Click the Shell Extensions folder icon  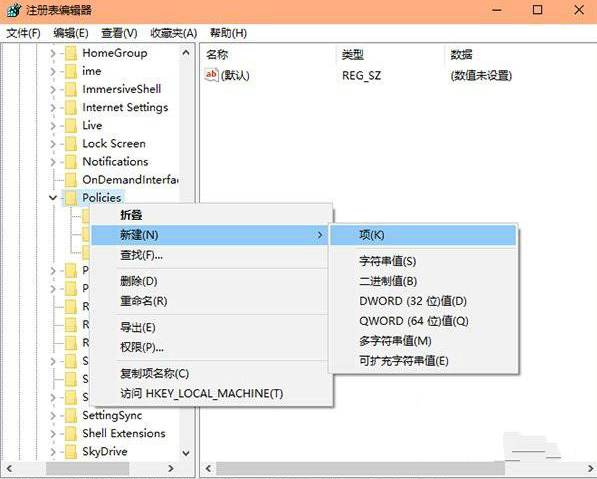tap(71, 433)
